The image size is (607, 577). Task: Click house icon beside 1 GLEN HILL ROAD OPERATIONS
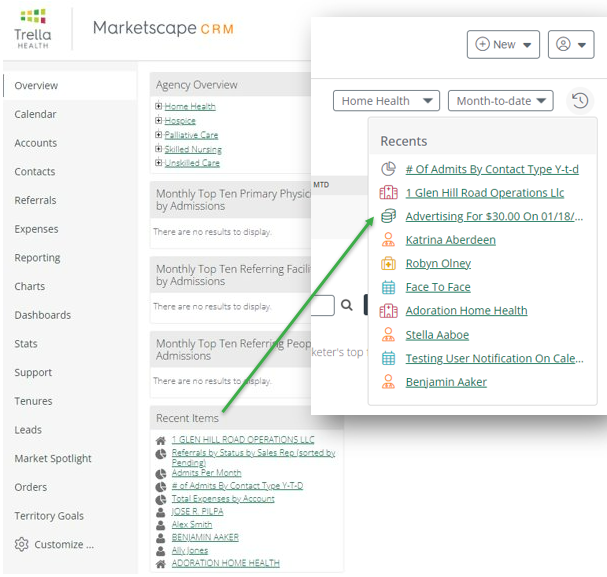[x=161, y=440]
